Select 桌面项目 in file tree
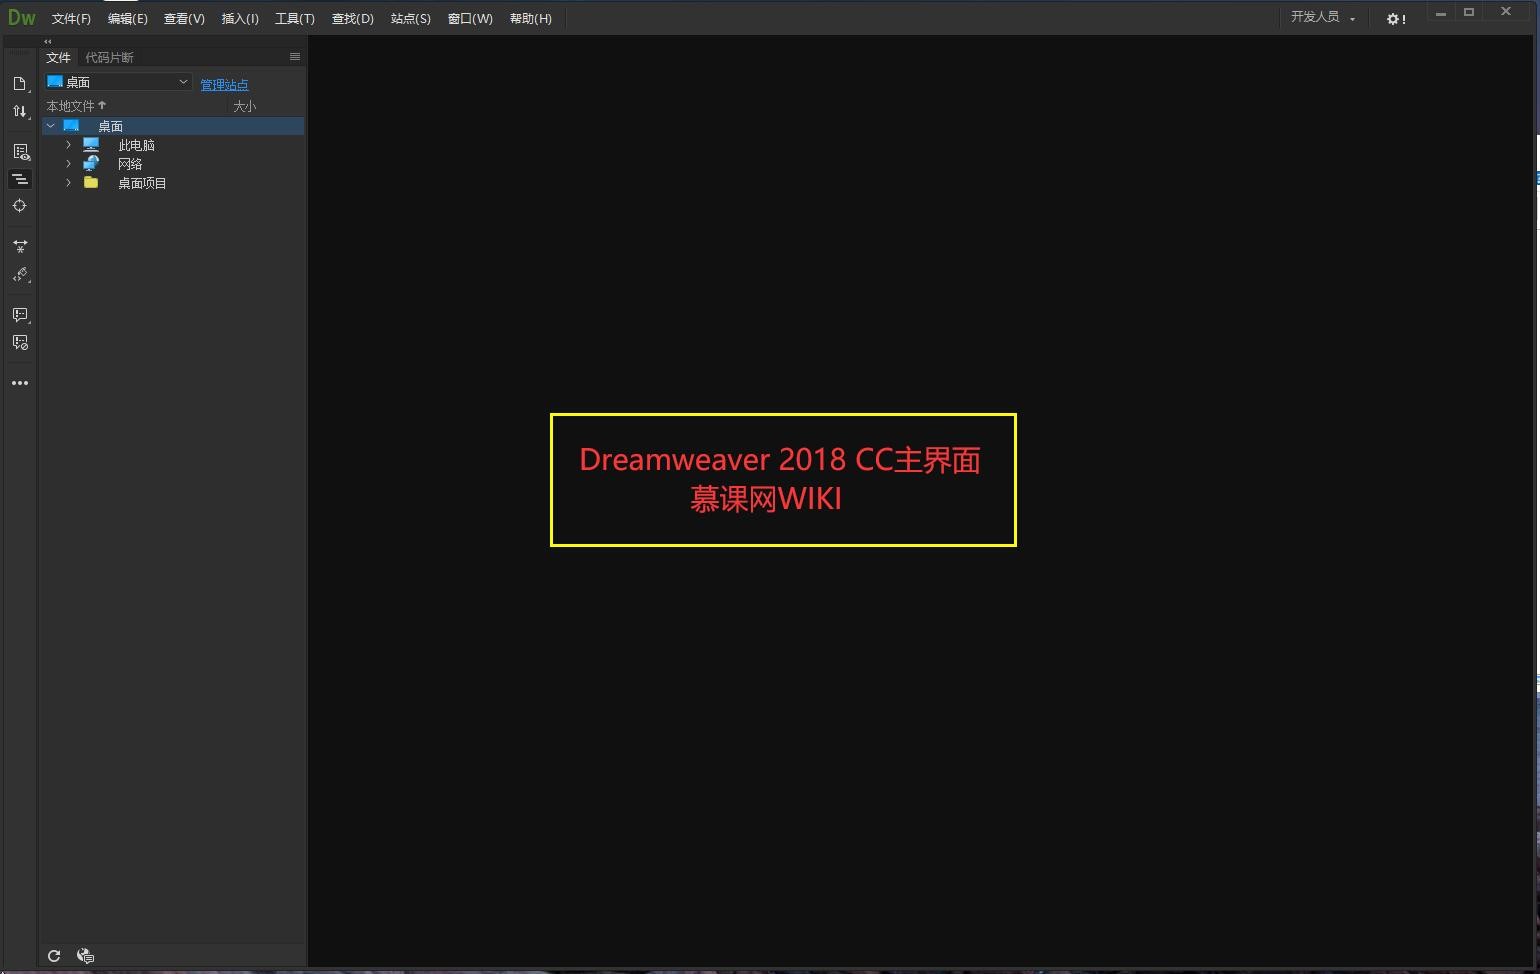The height and width of the screenshot is (974, 1540). click(142, 183)
